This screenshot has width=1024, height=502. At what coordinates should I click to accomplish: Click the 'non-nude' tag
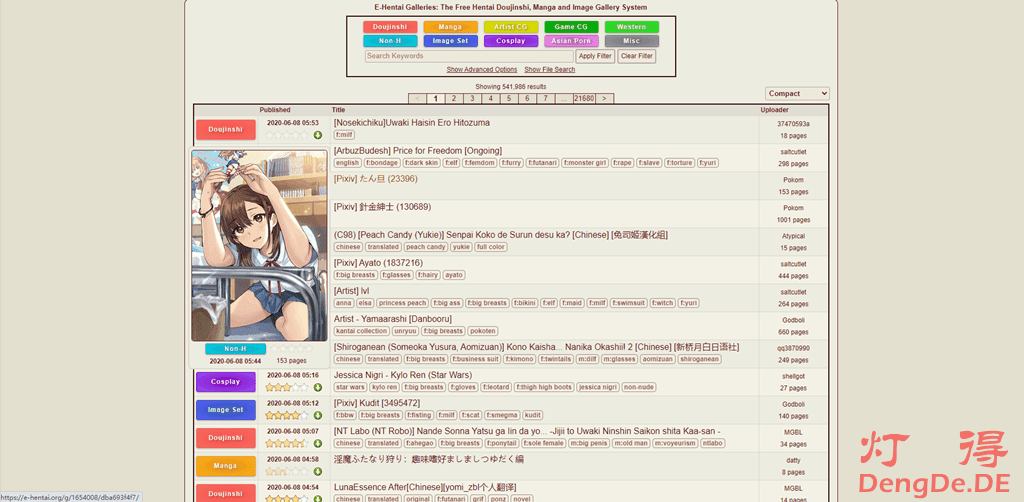[x=639, y=387]
